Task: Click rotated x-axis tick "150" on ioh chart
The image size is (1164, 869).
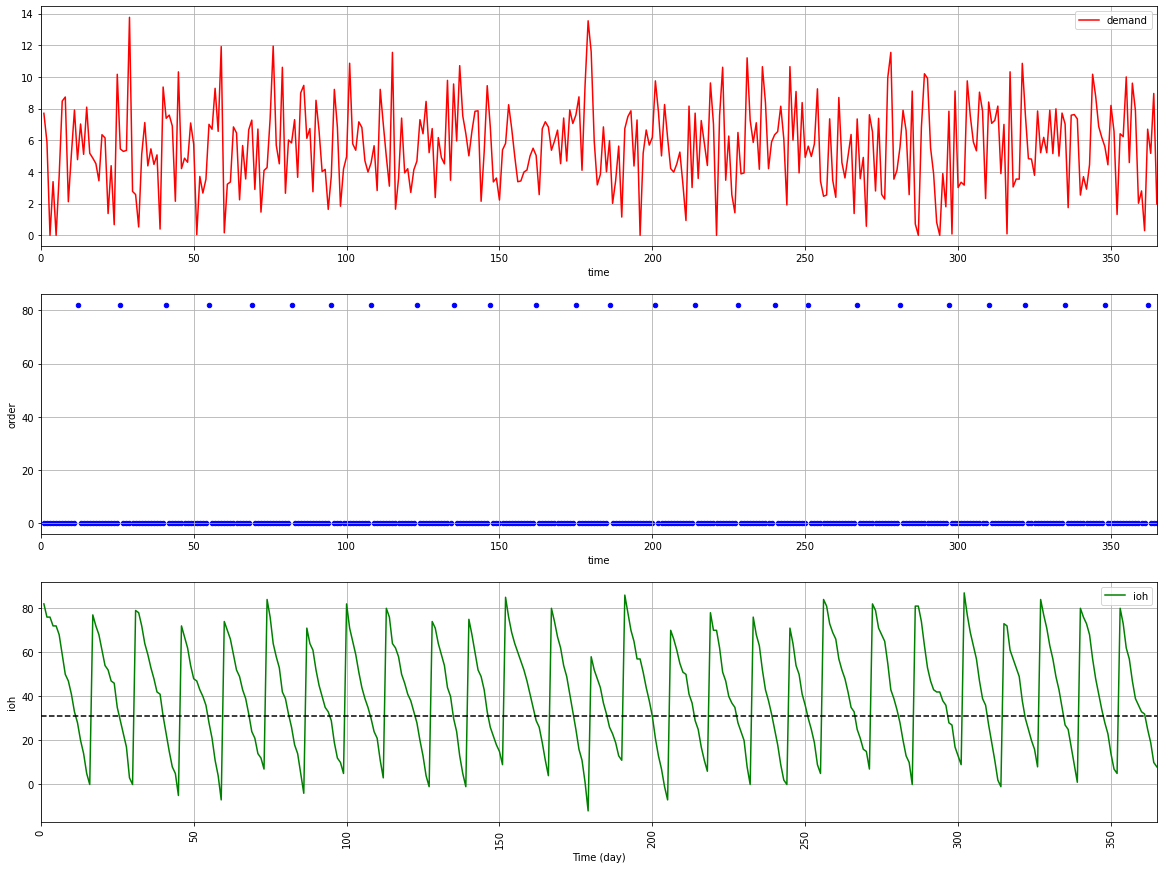Action: 500,839
